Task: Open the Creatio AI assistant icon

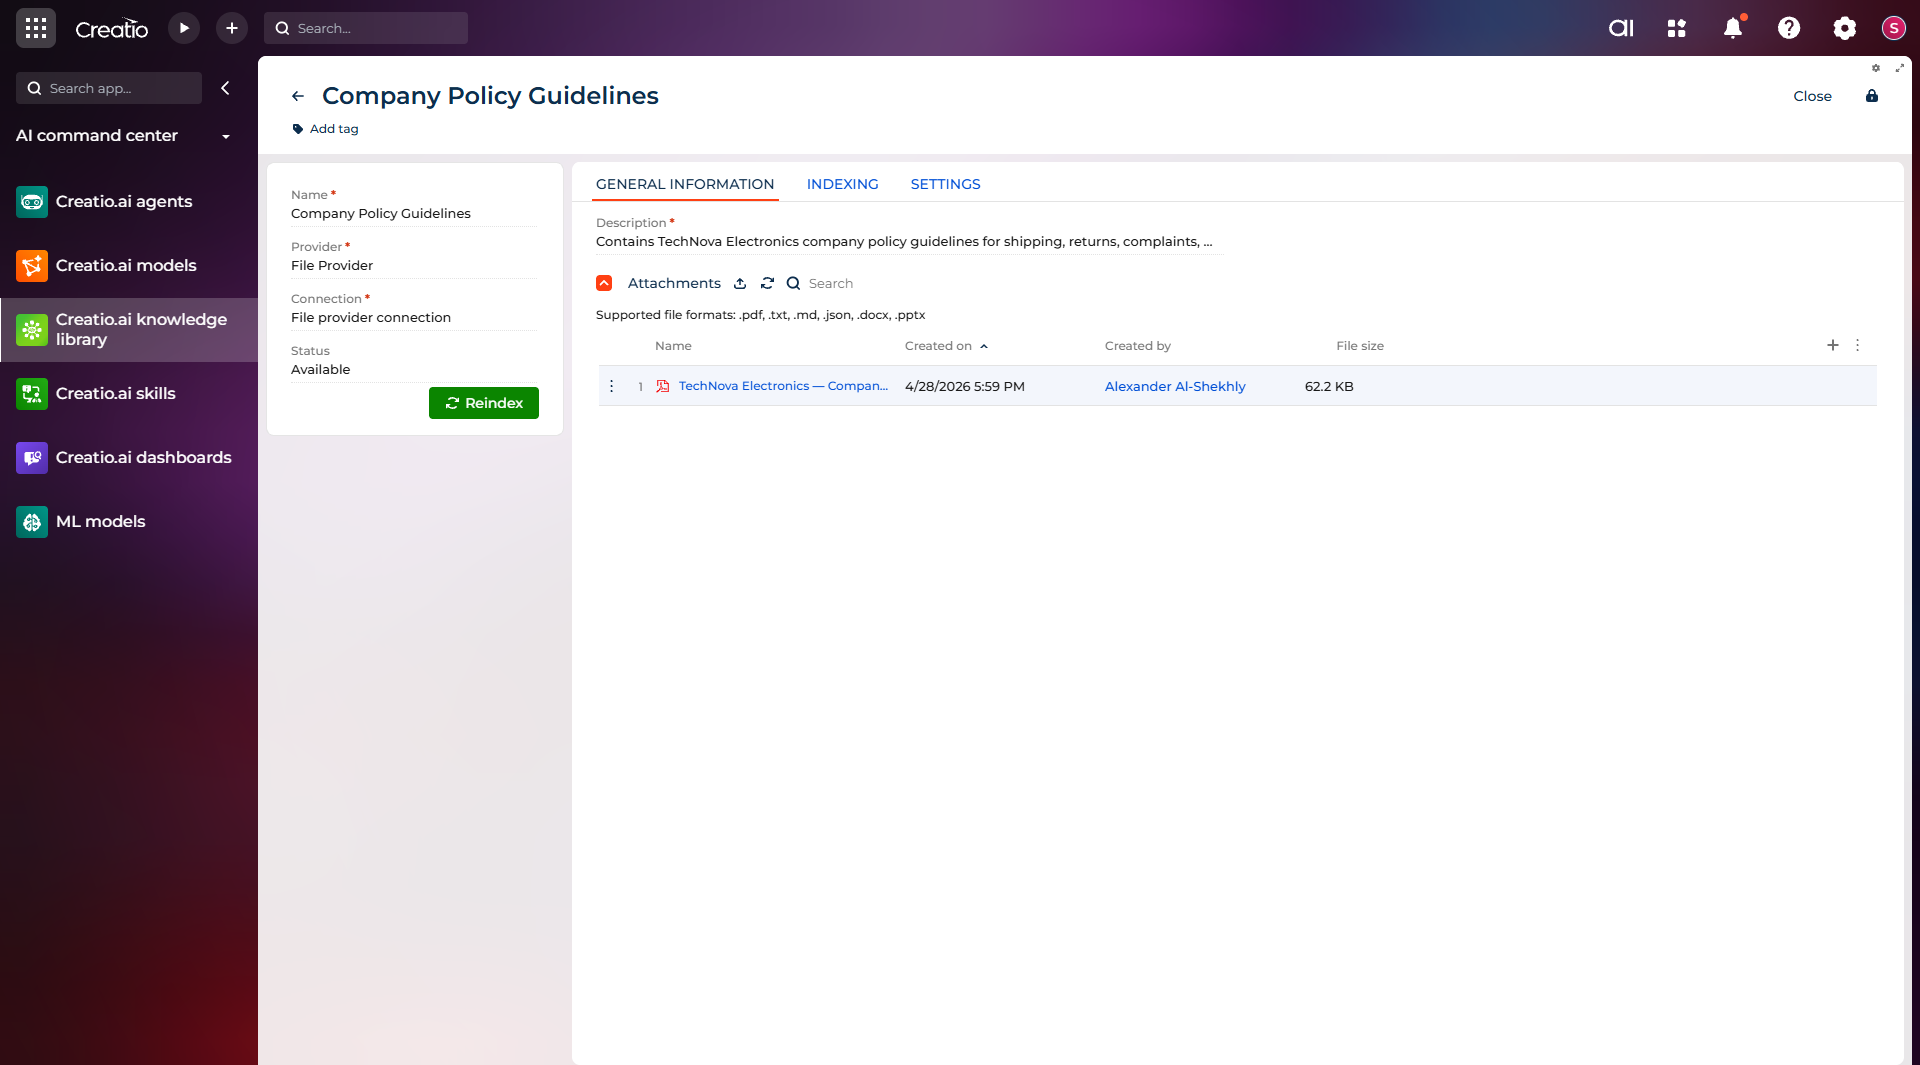Action: 1621,28
